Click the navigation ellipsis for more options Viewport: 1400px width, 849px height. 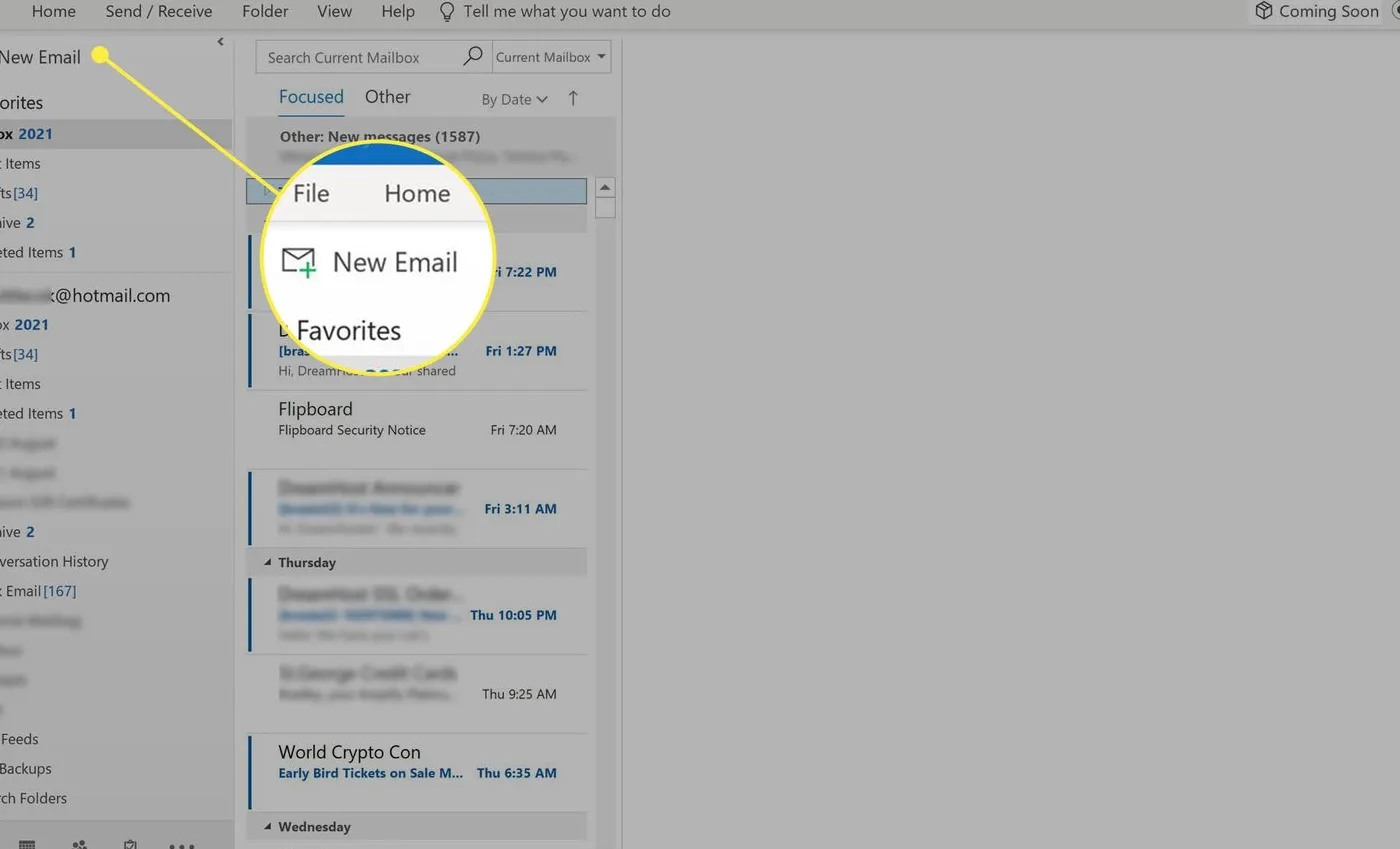pyautogui.click(x=182, y=845)
